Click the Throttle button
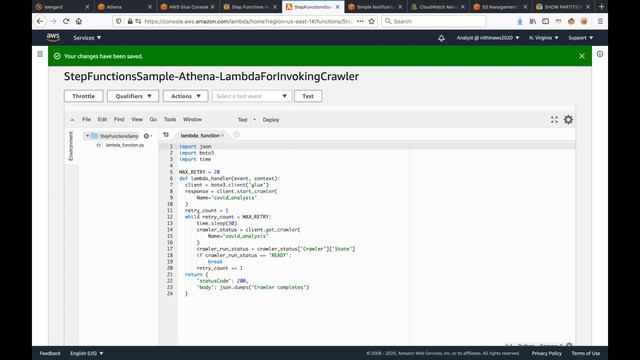This screenshot has height=360, width=640. click(x=83, y=96)
